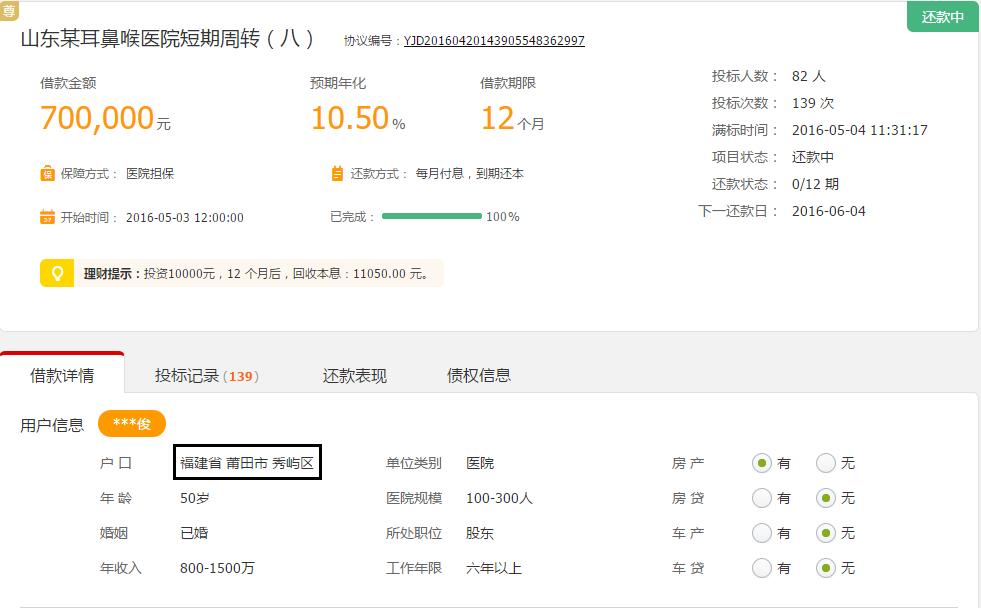
Task: Click the highlighted 户口 location box
Action: point(246,462)
